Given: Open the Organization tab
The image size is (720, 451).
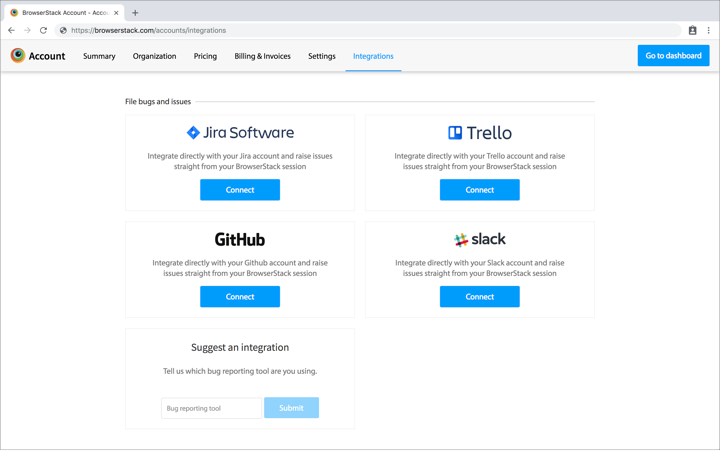Looking at the screenshot, I should [154, 56].
